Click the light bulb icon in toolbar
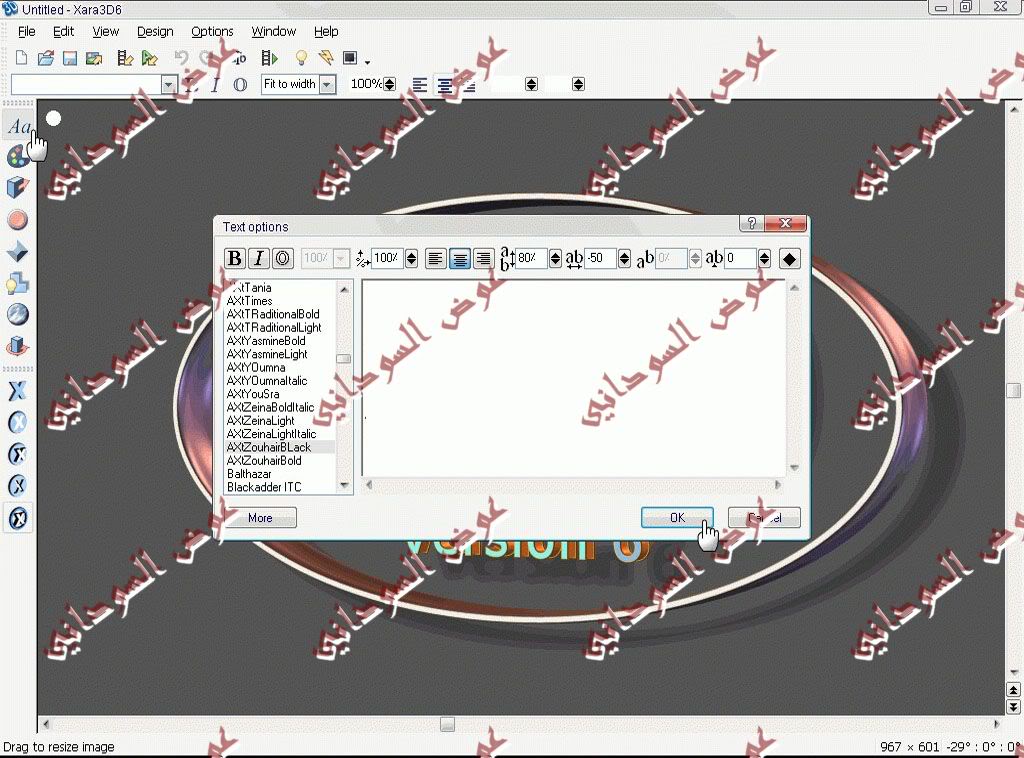Screen dimensions: 1024x758 coord(301,58)
